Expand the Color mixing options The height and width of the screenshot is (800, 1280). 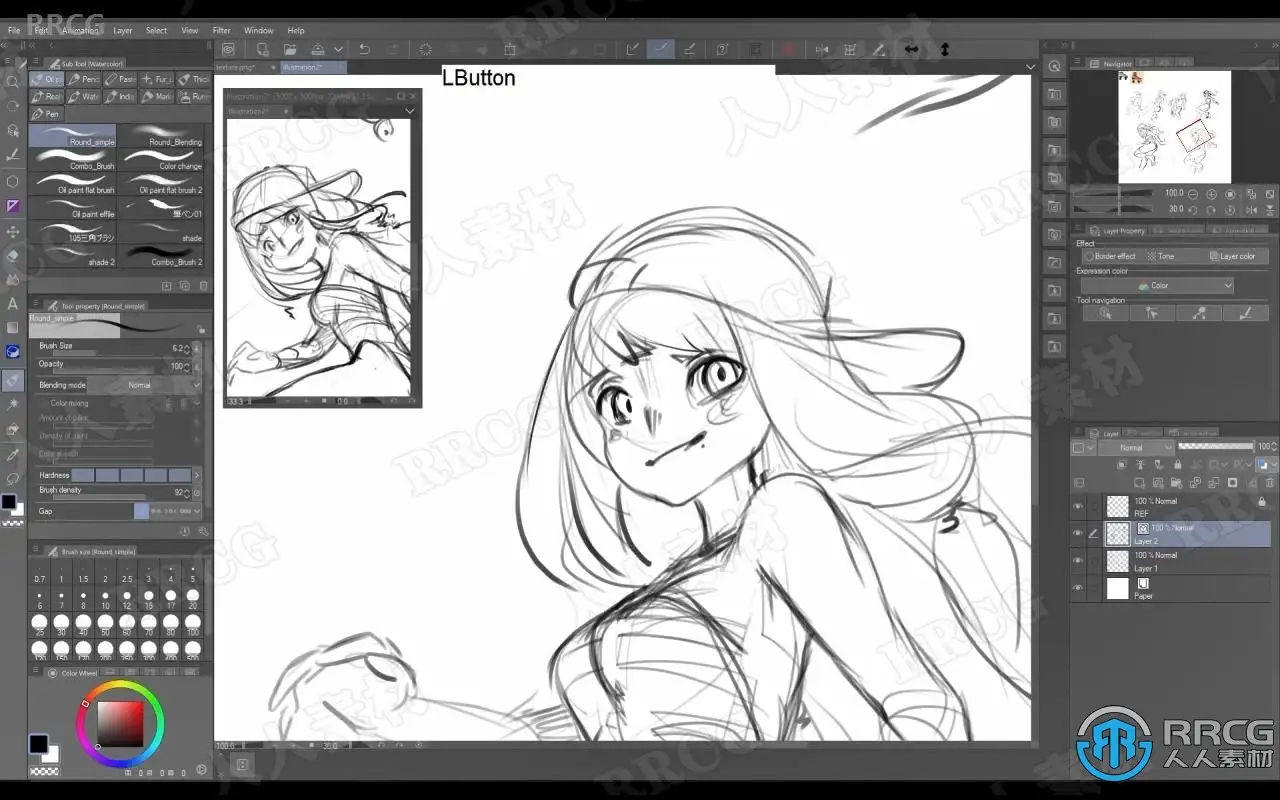coord(197,403)
